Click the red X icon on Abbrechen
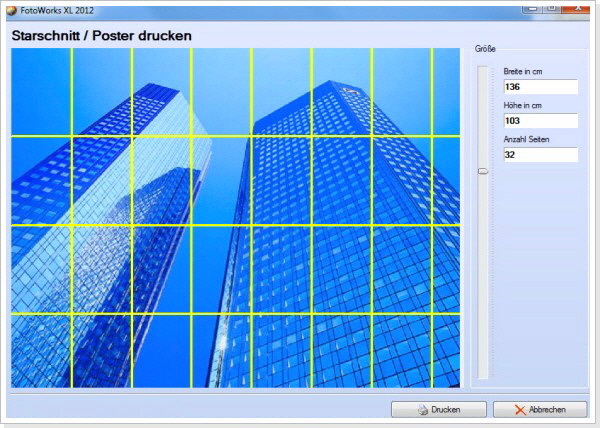Screen dimensions: 600x428 click(518, 410)
